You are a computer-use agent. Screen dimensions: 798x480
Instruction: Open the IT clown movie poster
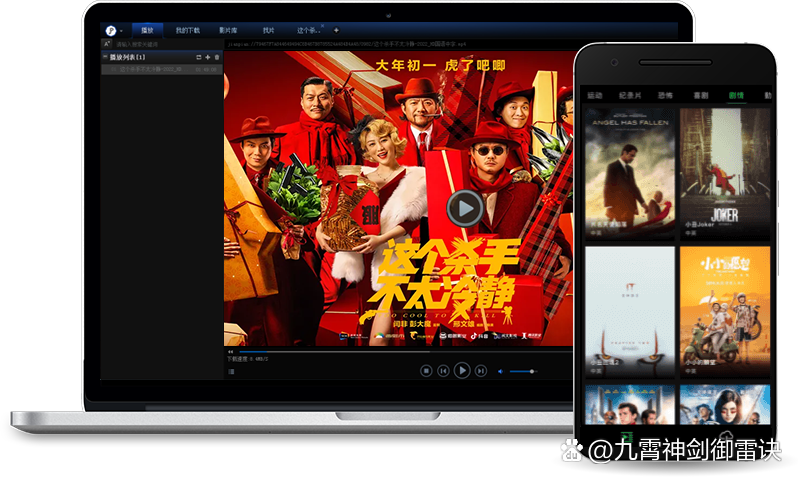[x=630, y=312]
